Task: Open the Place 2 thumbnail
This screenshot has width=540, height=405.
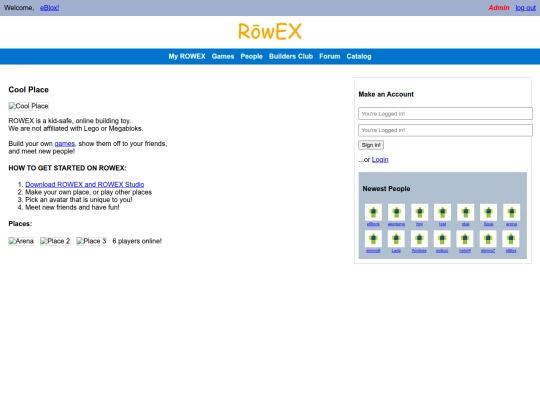Action: [x=55, y=241]
